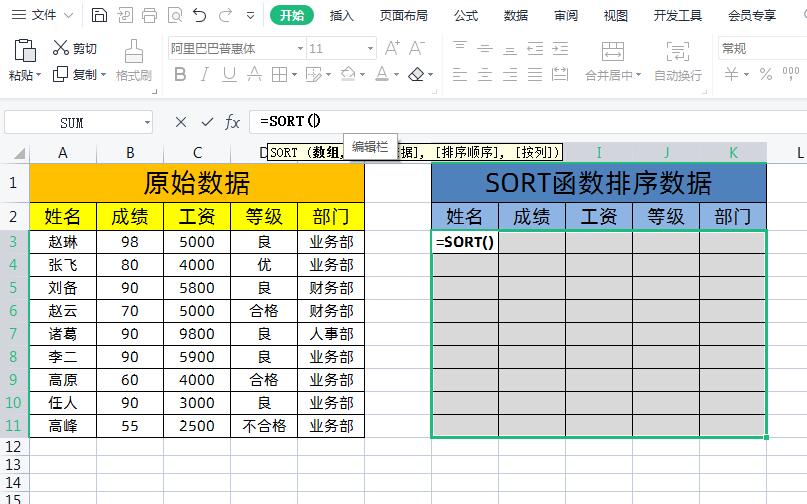Click the fill color bucket icon

pyautogui.click(x=348, y=75)
